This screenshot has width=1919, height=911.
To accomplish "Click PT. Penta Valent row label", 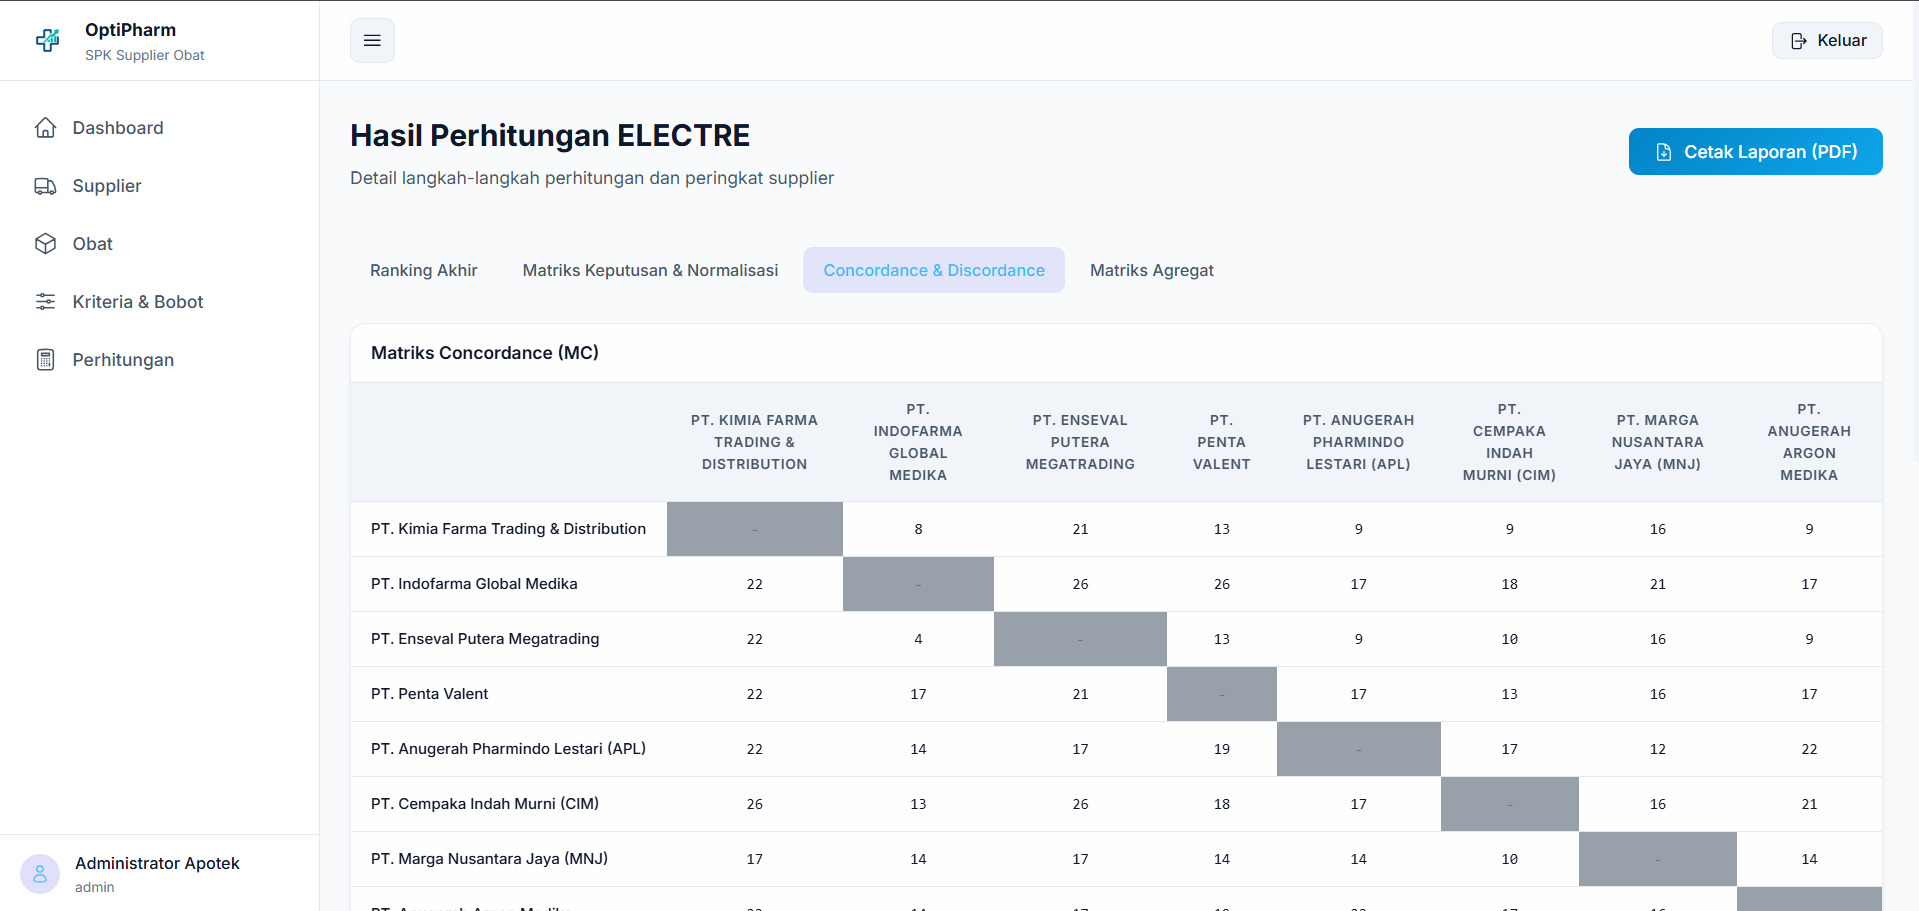I will tap(429, 694).
